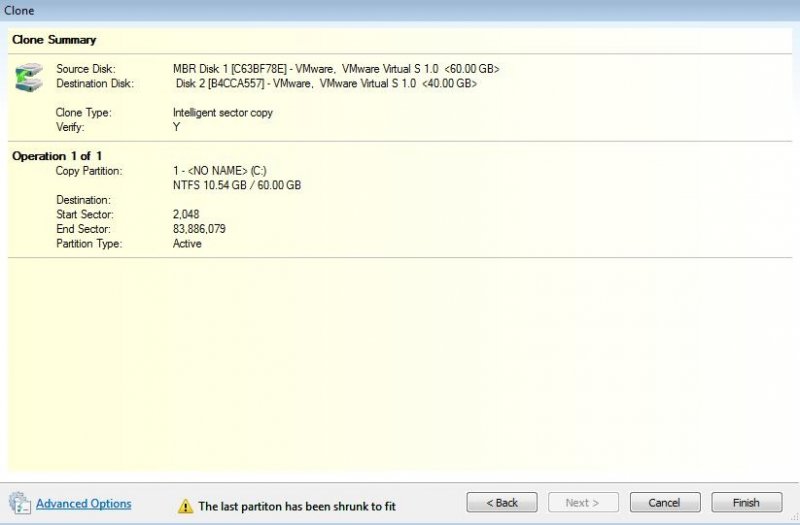Click the Cancel button
The image size is (800, 525).
pyautogui.click(x=665, y=503)
